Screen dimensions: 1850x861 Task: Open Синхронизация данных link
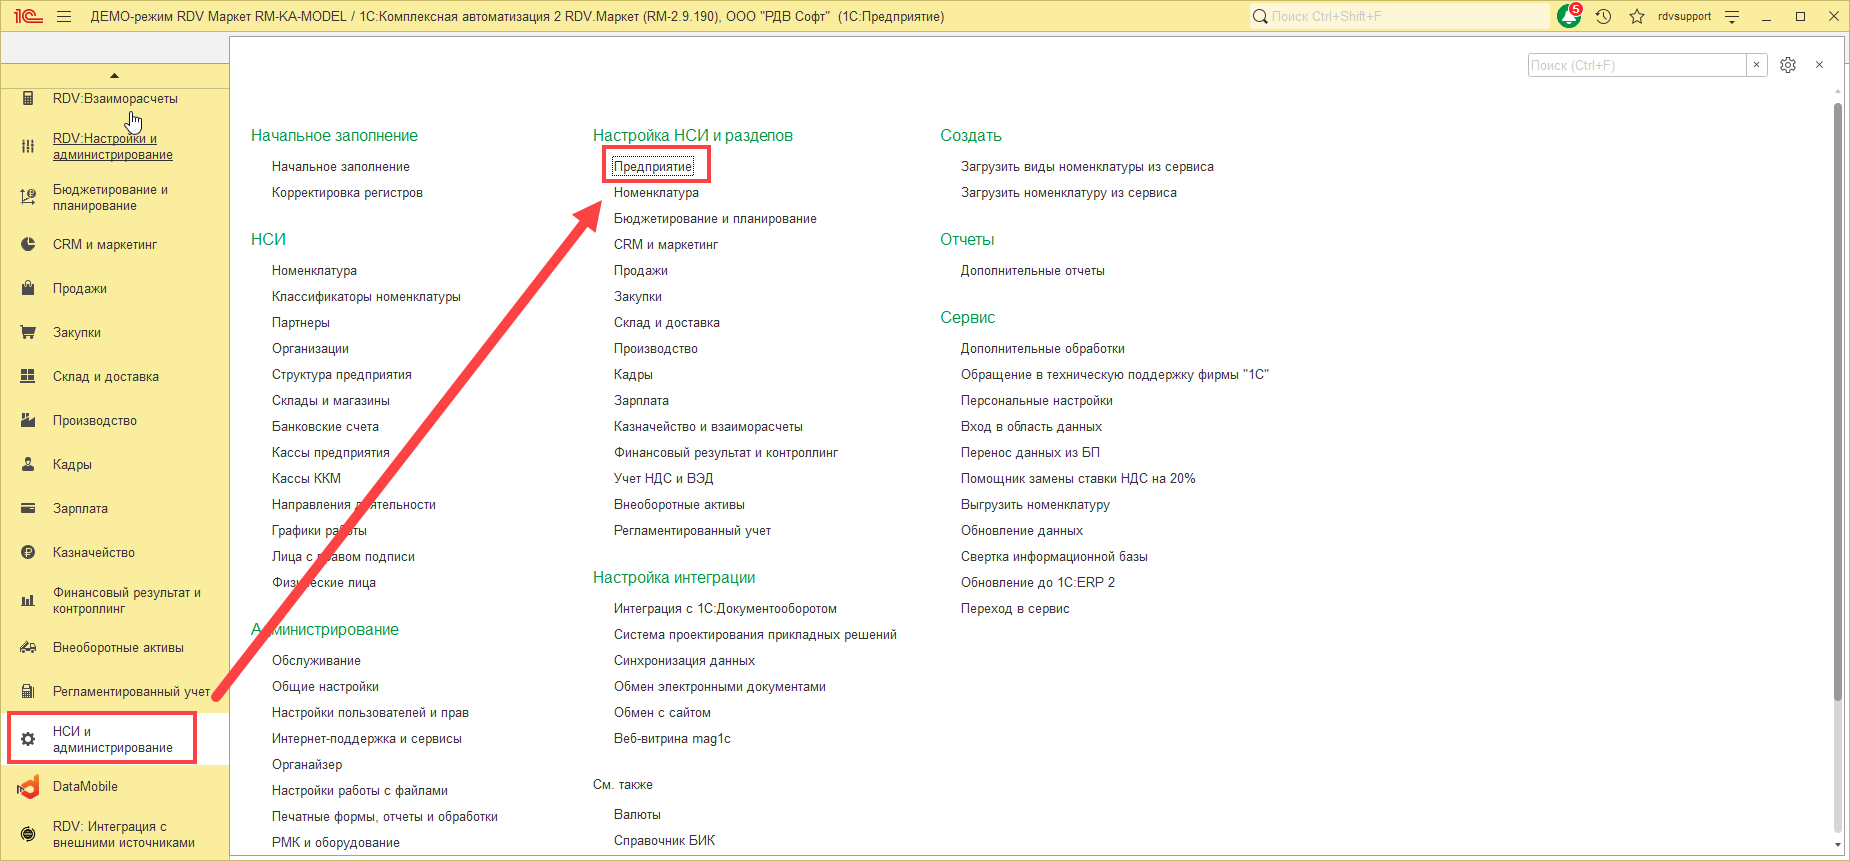click(x=684, y=660)
